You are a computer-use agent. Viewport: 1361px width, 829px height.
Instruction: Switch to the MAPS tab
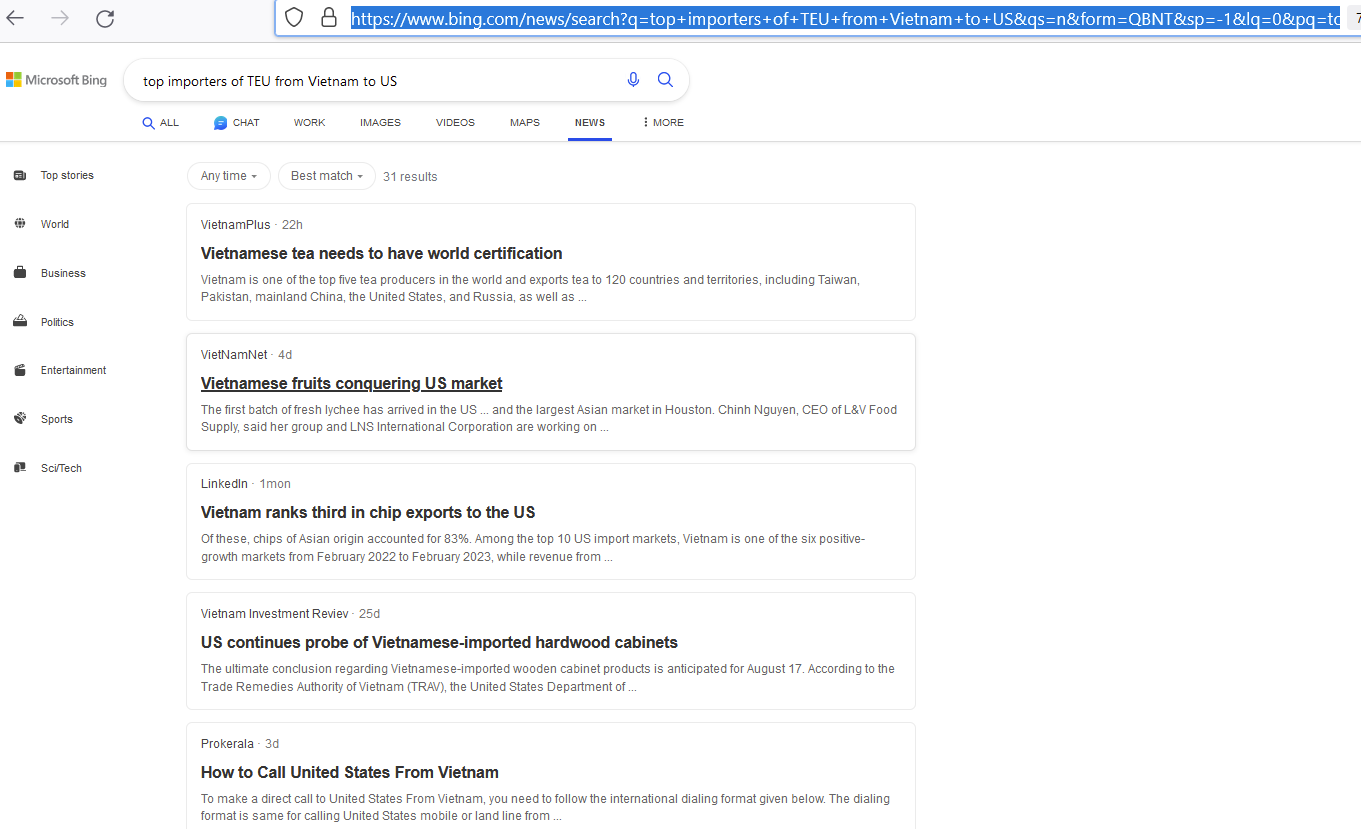[x=524, y=123]
